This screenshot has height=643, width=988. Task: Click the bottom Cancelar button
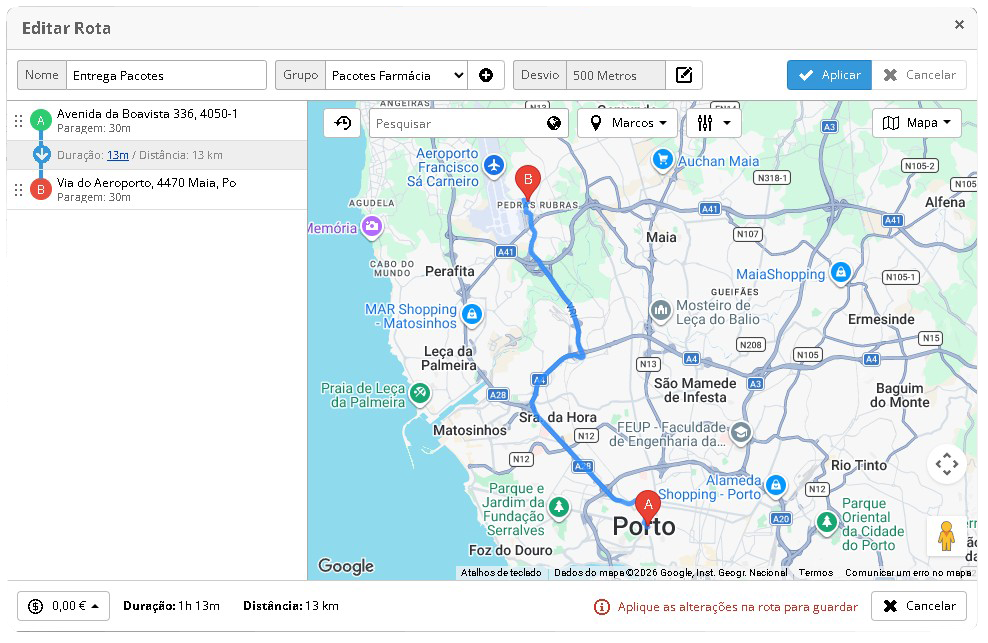tap(919, 606)
